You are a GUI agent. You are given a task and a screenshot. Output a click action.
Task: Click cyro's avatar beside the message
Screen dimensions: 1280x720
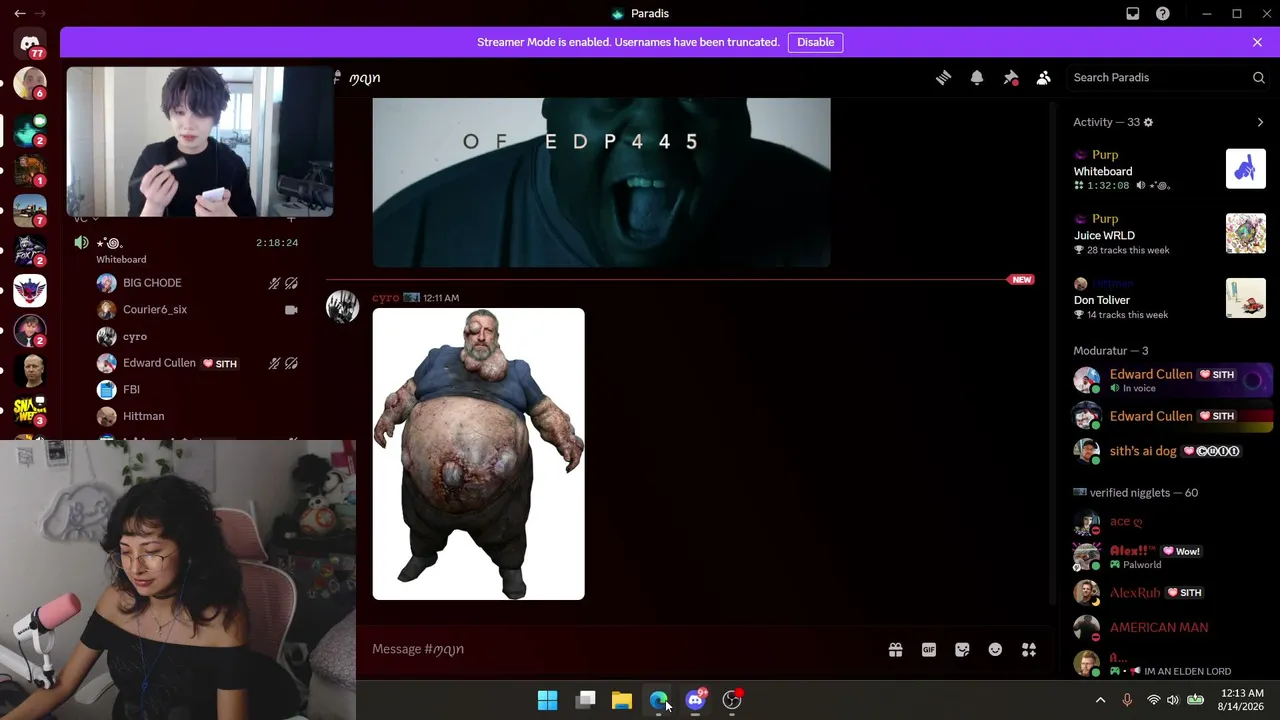(x=342, y=307)
